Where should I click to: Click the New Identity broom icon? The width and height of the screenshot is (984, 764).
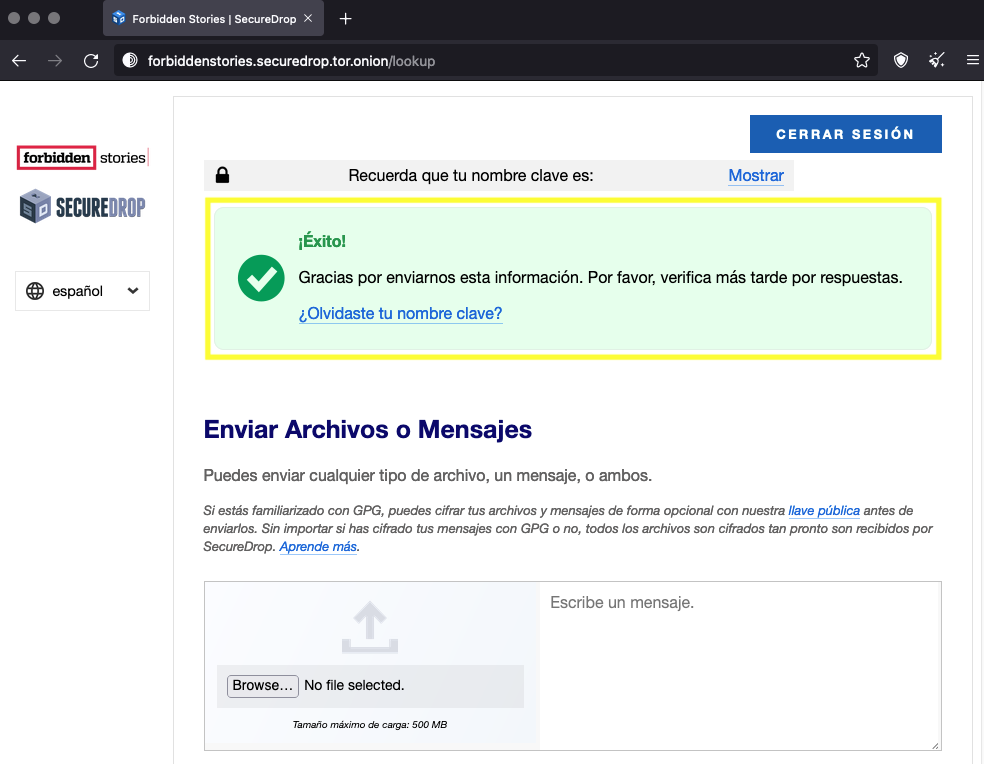pos(937,61)
